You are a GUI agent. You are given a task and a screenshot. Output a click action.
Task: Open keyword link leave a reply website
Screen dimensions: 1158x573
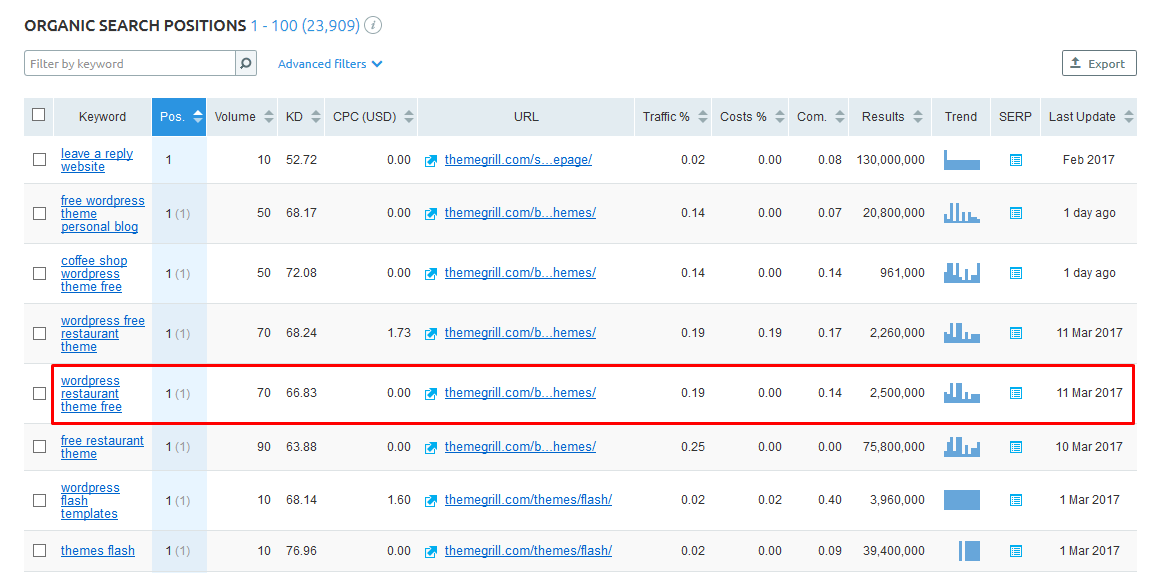97,160
